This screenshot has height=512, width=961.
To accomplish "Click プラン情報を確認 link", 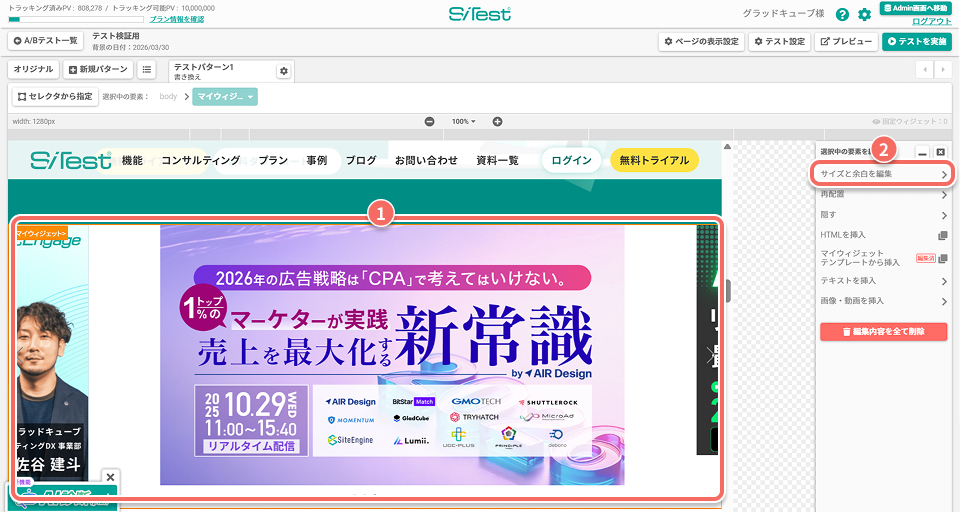I will pos(177,20).
